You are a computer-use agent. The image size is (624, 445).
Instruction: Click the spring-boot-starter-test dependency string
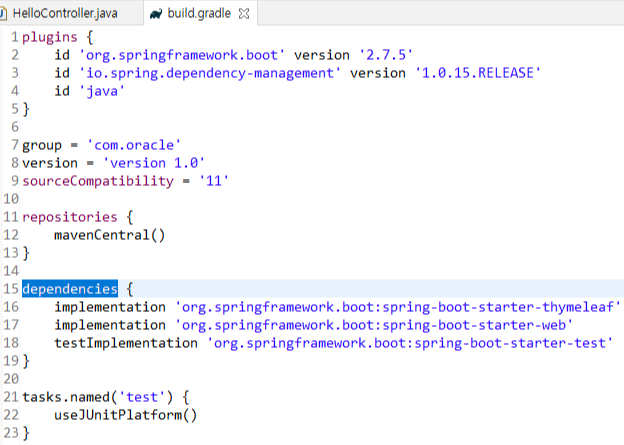[x=410, y=343]
